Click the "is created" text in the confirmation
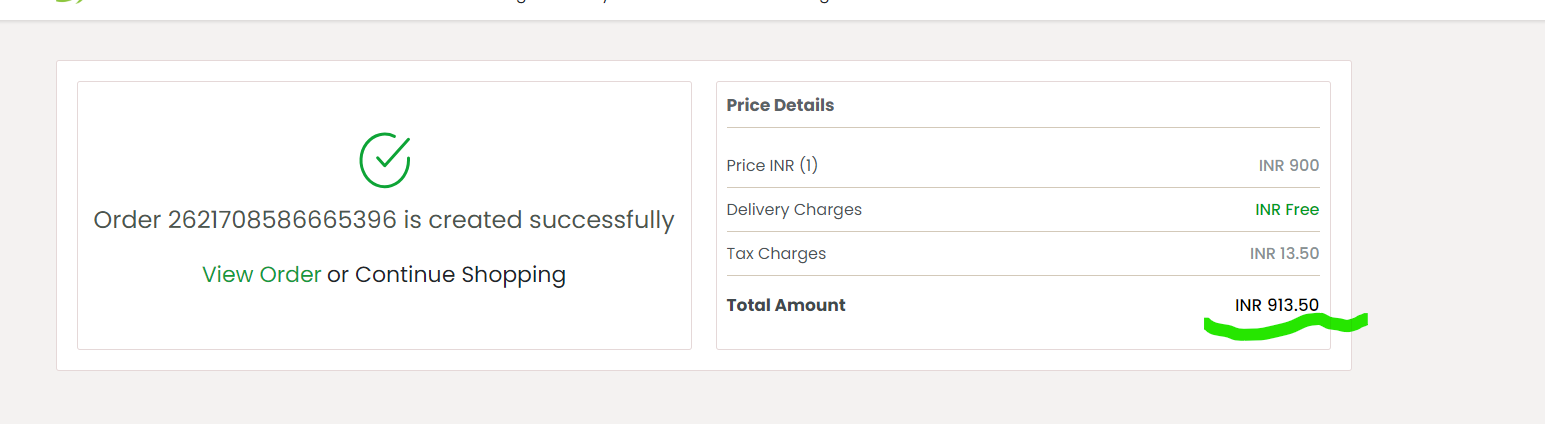This screenshot has height=424, width=1545. click(463, 220)
